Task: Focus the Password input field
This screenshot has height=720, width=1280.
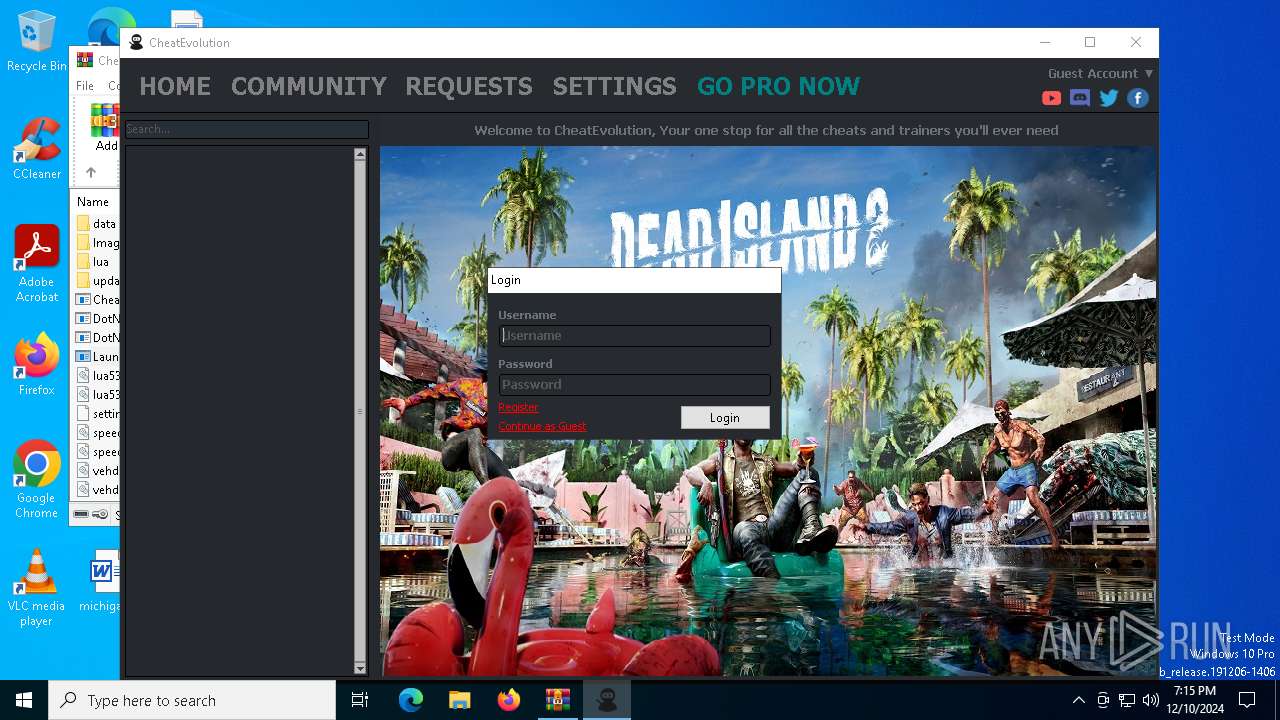Action: [634, 385]
